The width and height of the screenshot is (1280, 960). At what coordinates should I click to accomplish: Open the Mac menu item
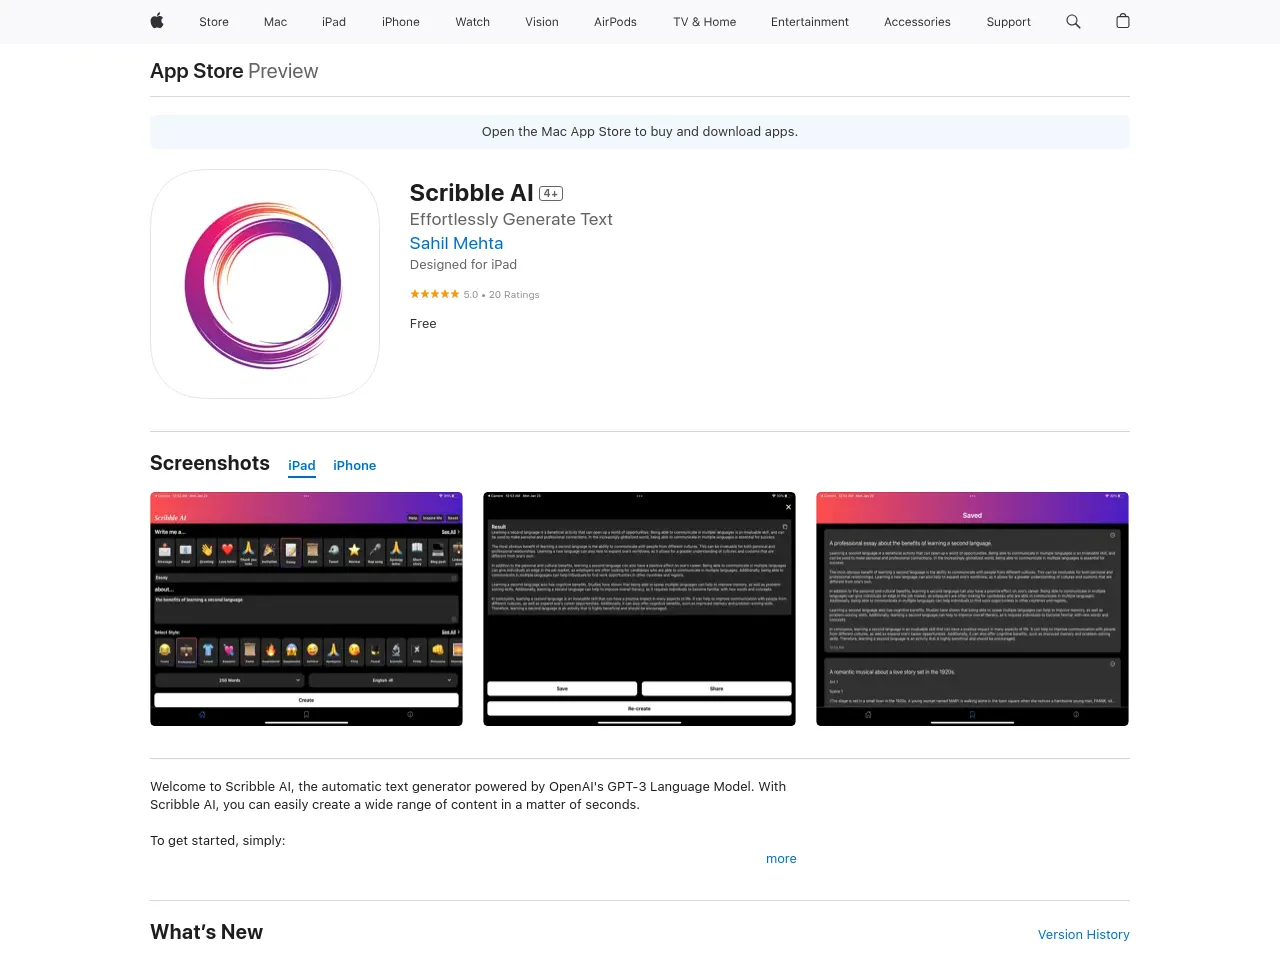pyautogui.click(x=275, y=21)
